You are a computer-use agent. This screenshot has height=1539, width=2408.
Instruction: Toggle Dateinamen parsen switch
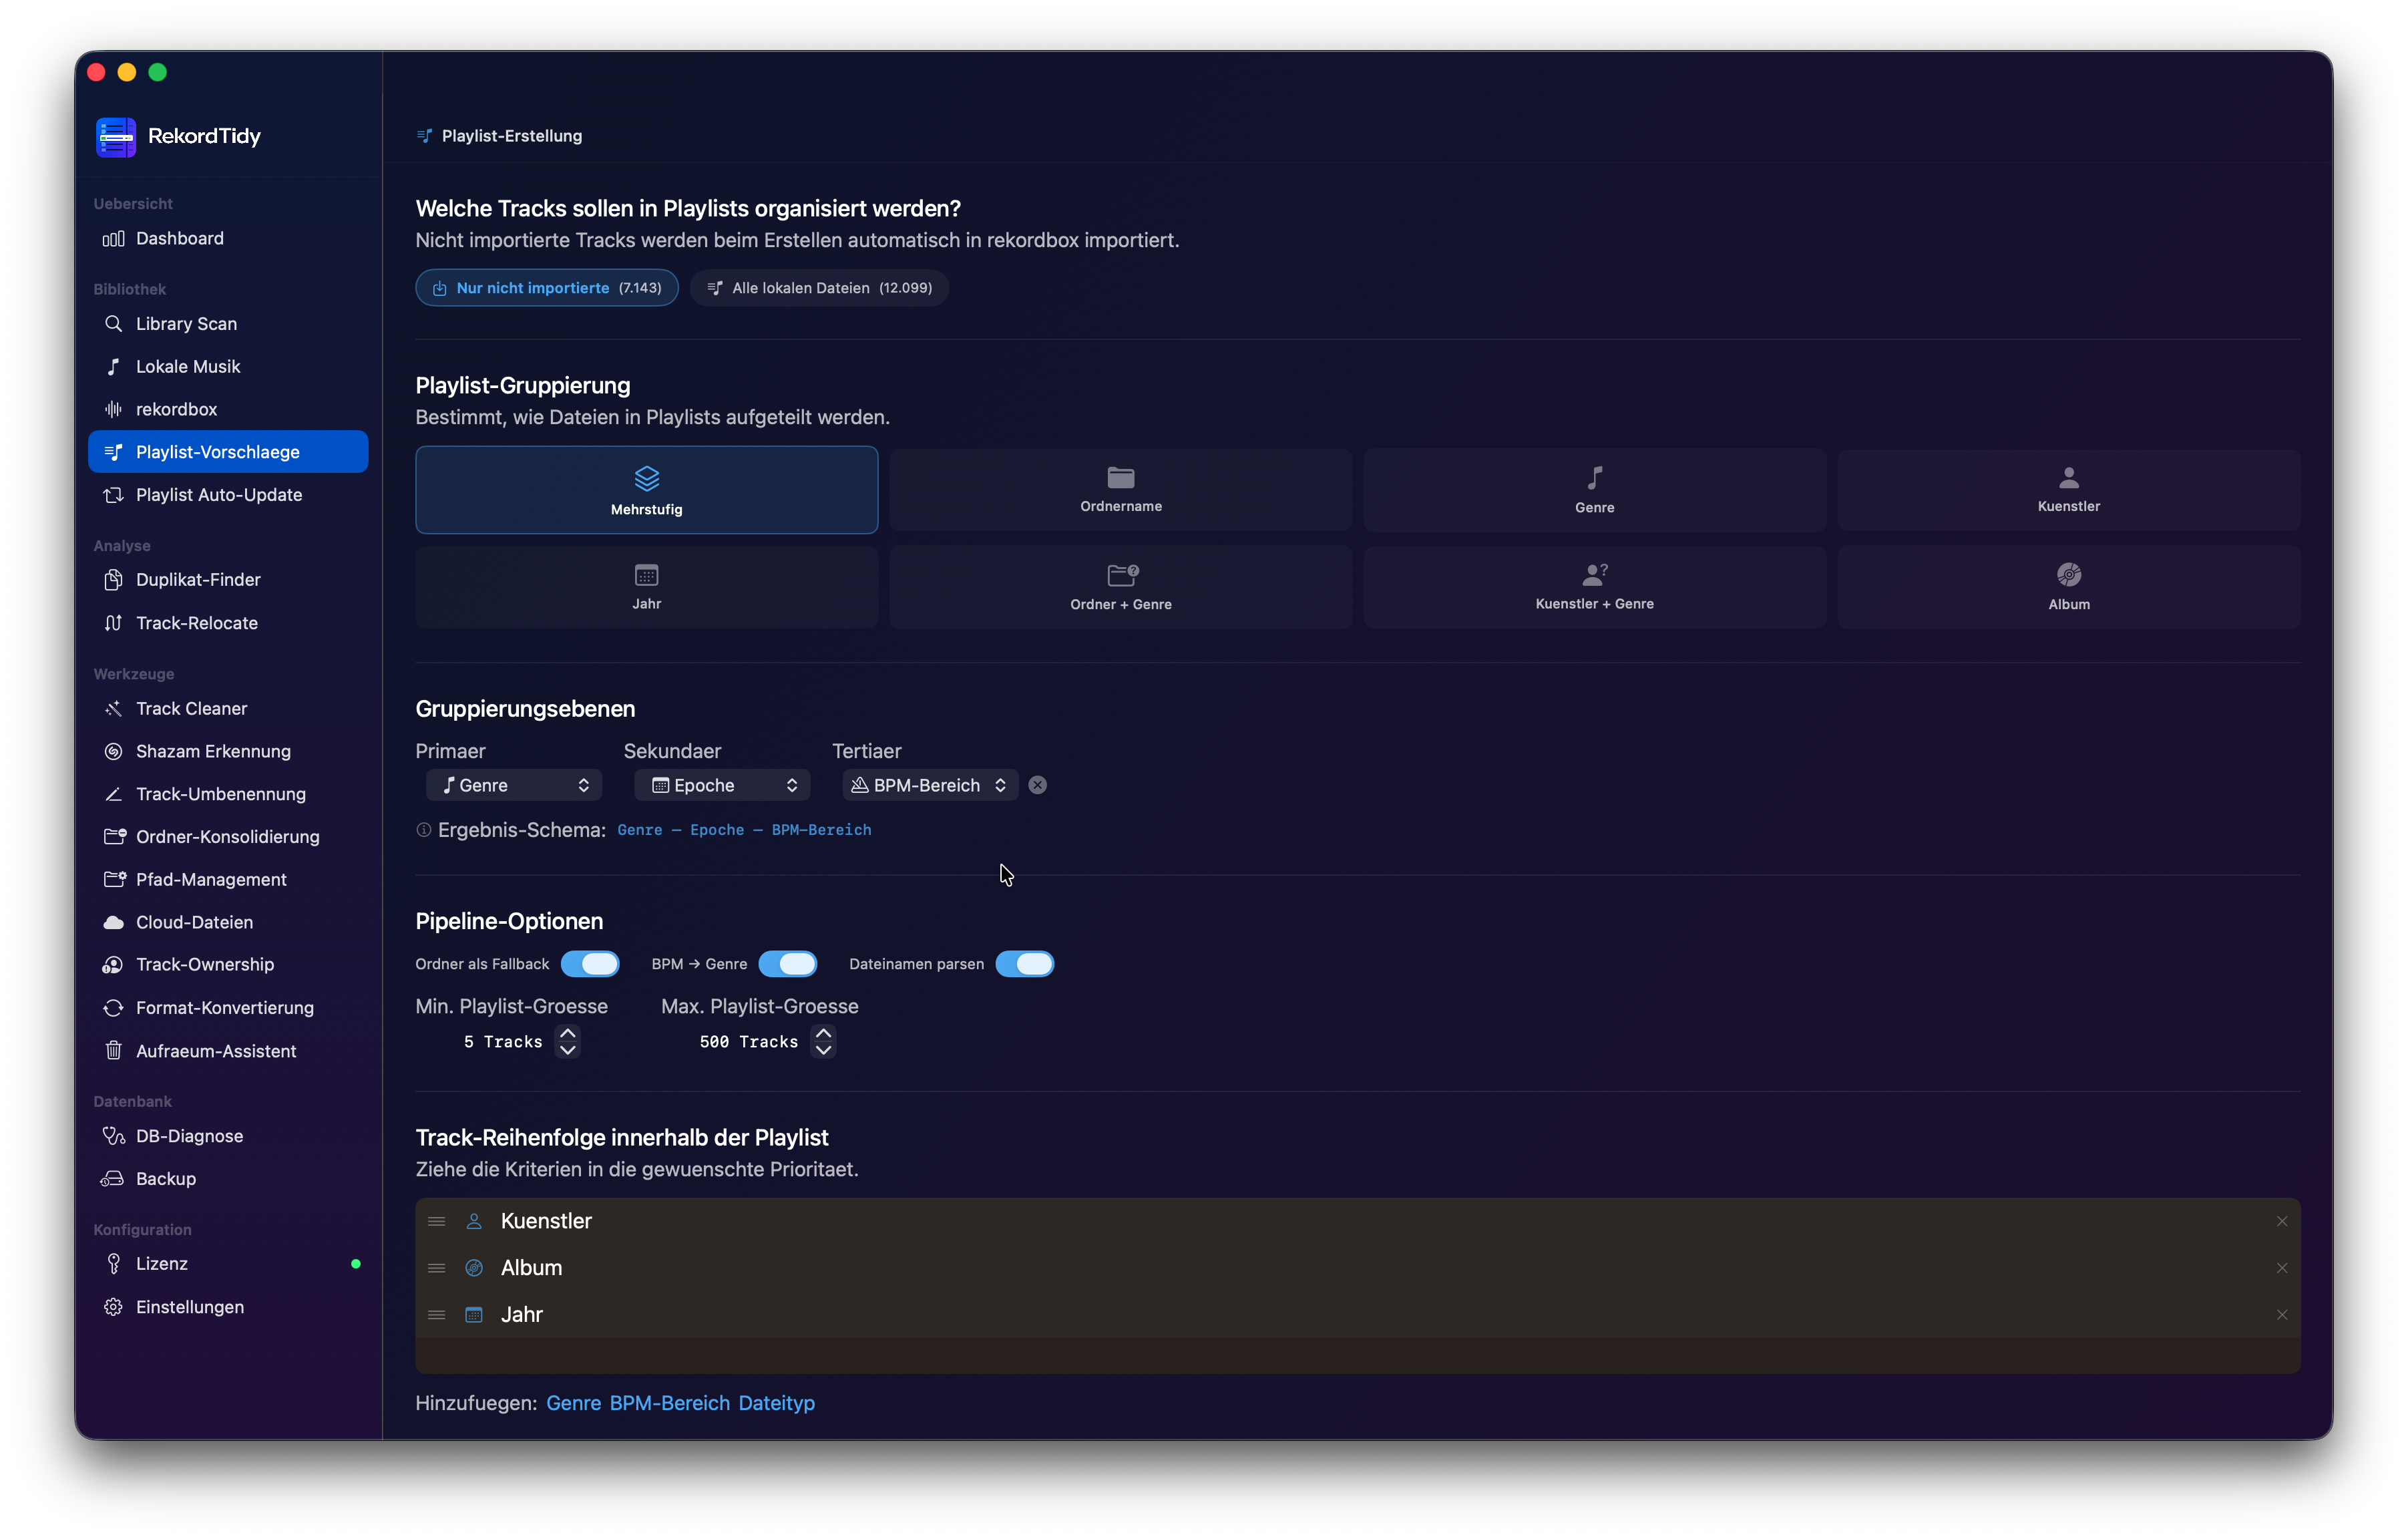pos(1025,964)
